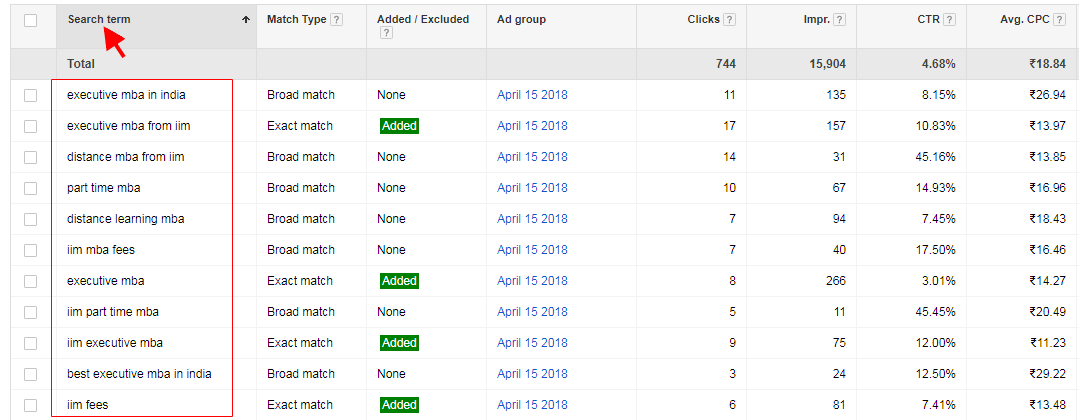Tick the 'iim fees' row checkbox
This screenshot has height=420, width=1079.
(31, 405)
